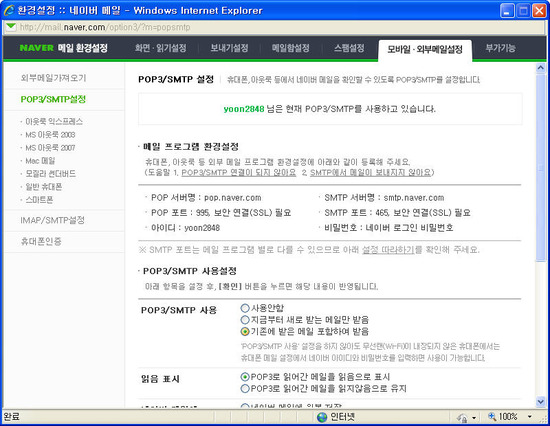The height and width of the screenshot is (426, 550).
Task: Open IMAP/SMTP설정 in sidebar
Action: point(52,220)
